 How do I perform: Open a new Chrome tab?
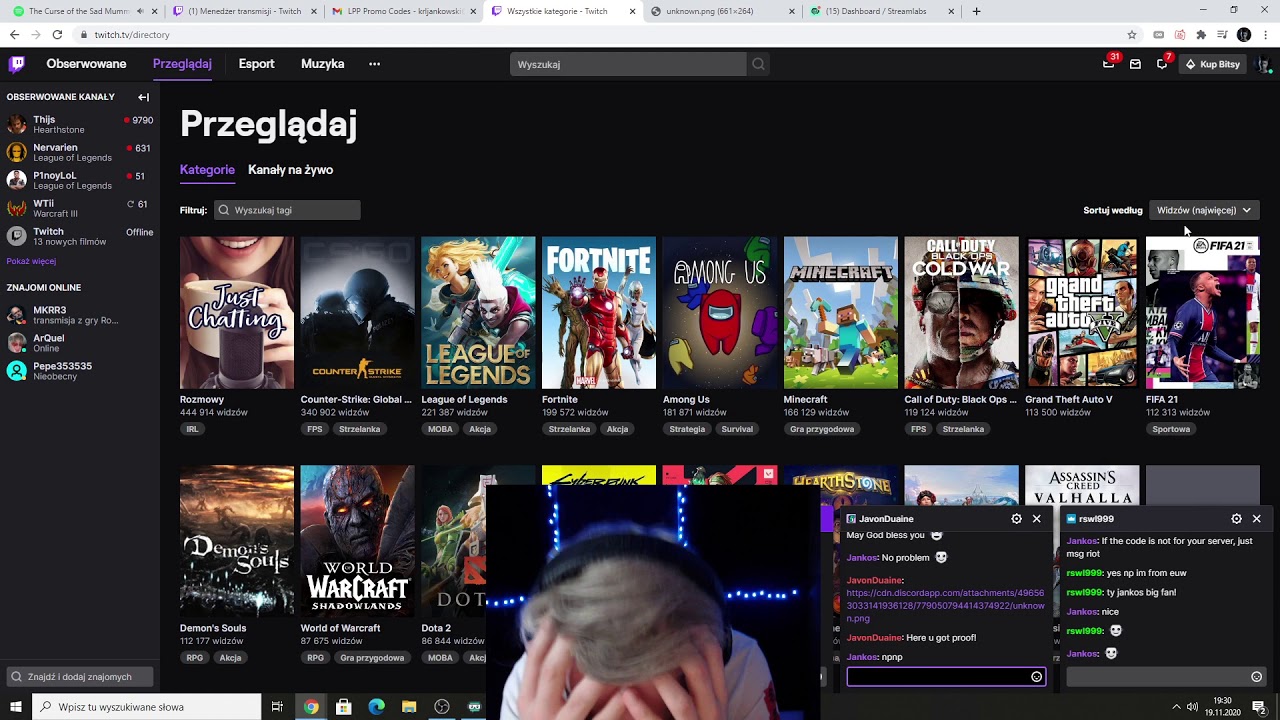pos(976,11)
